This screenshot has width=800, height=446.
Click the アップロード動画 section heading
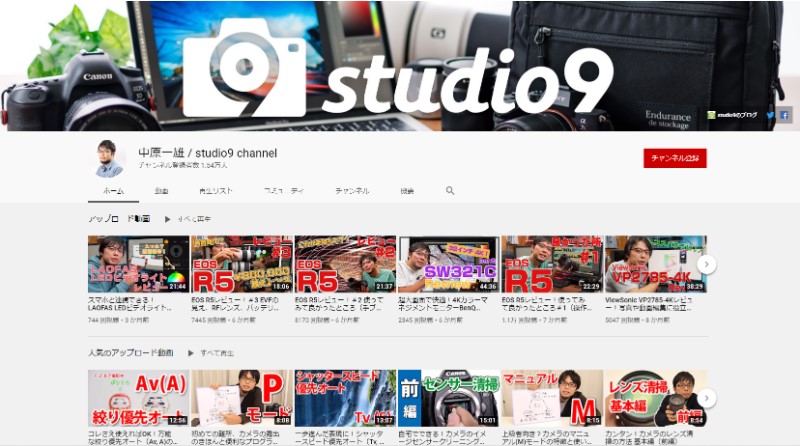(x=119, y=219)
